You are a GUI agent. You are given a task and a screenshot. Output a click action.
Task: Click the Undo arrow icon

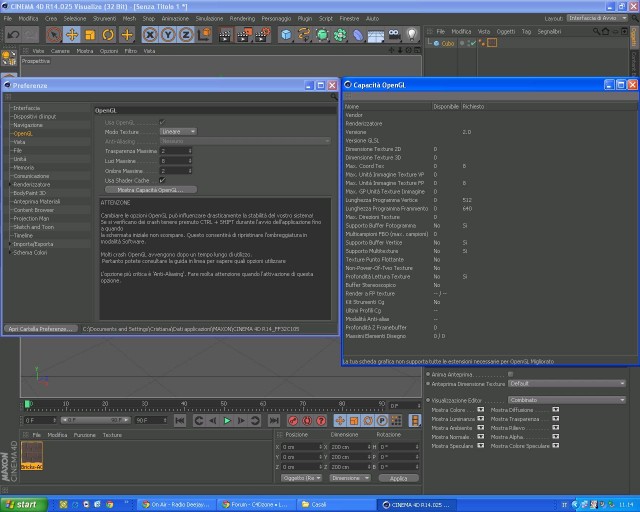point(13,35)
